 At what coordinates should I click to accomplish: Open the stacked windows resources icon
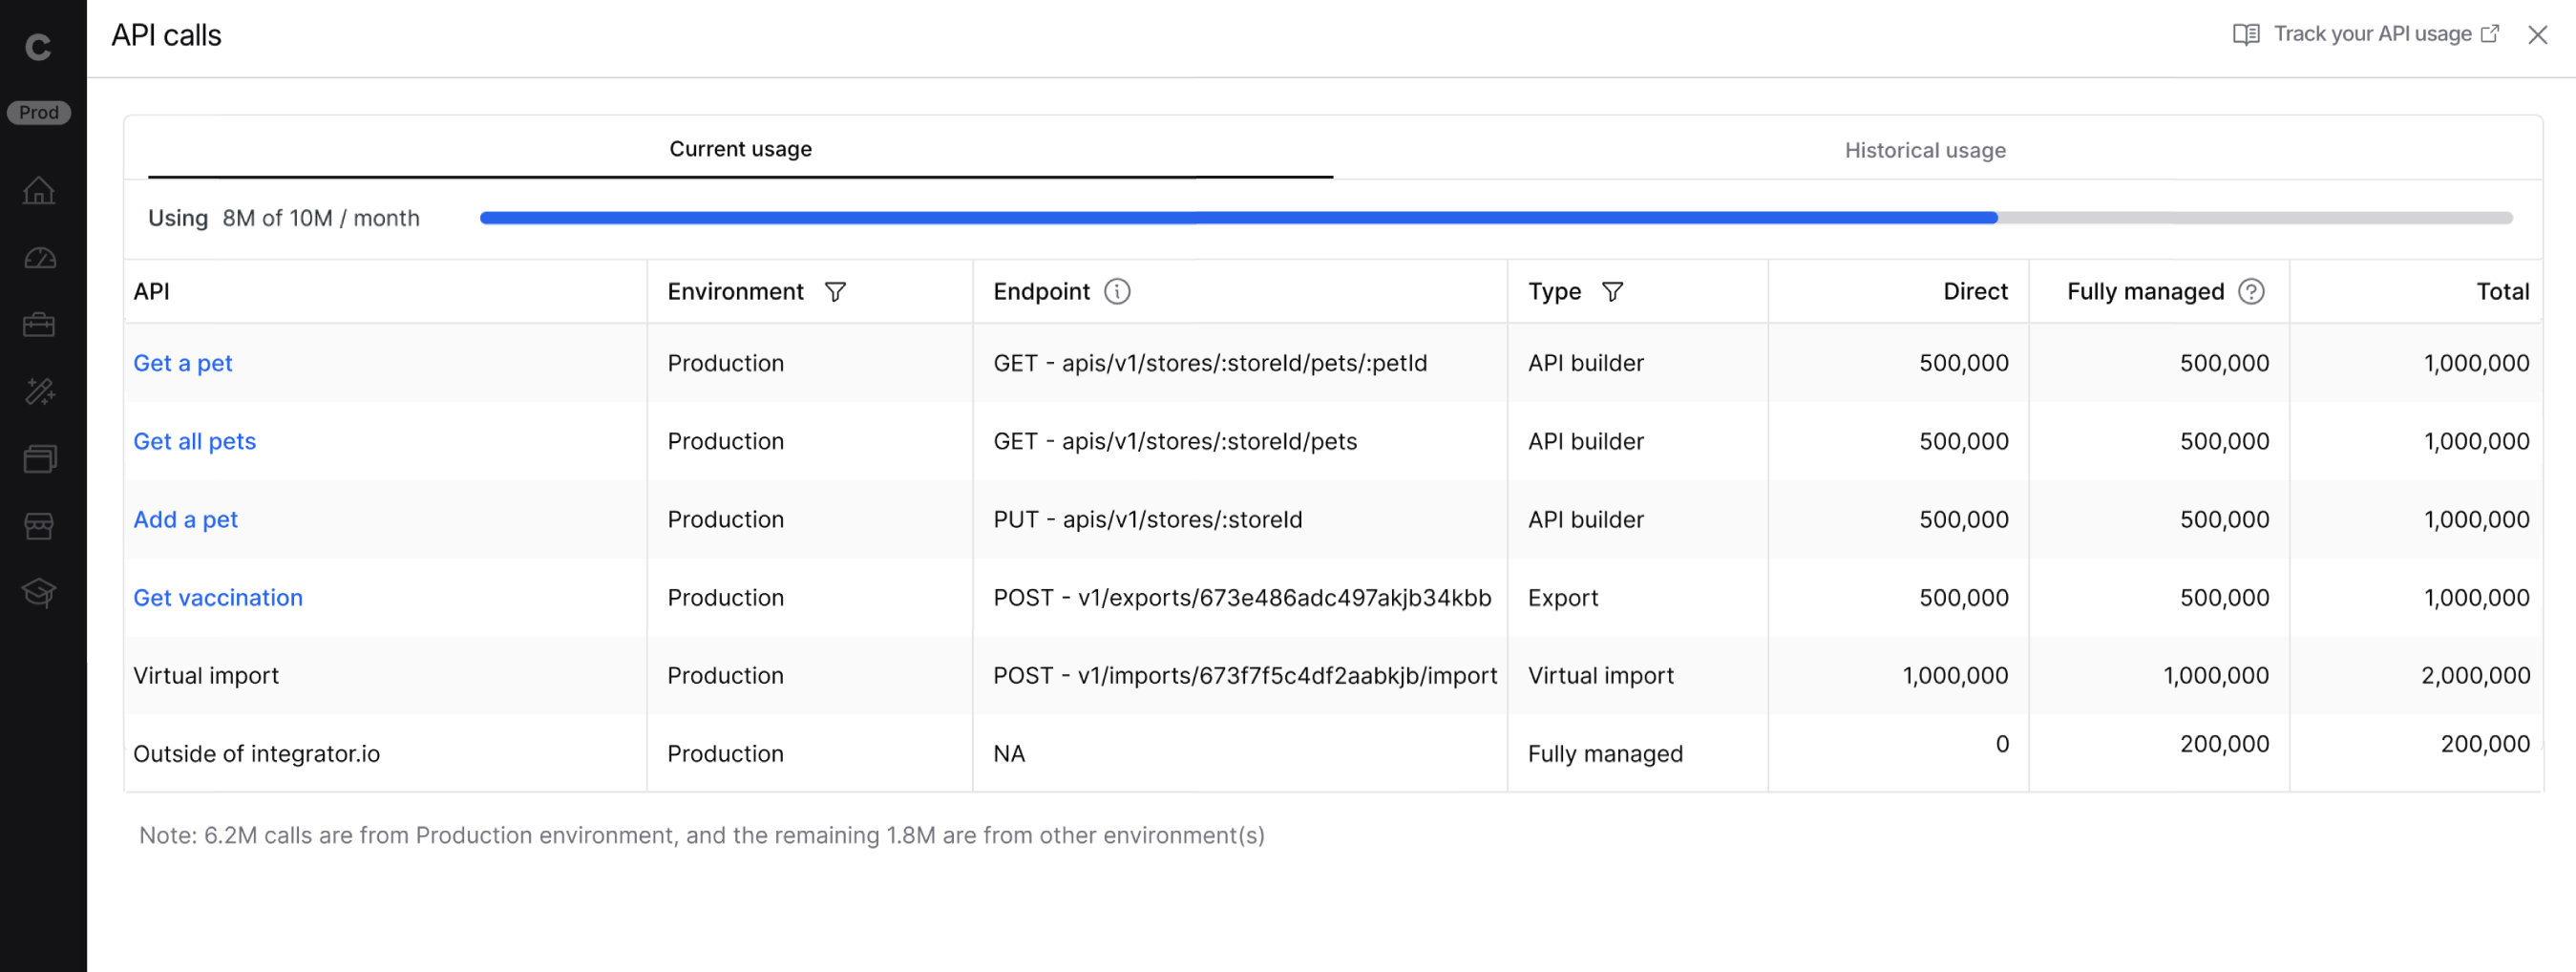pos(39,459)
